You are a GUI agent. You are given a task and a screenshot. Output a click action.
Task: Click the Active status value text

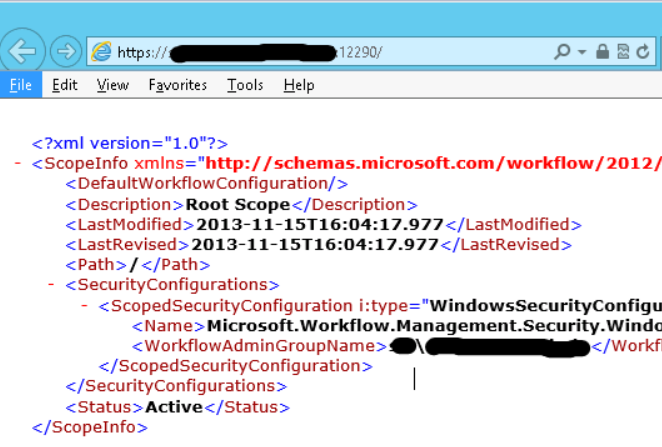click(173, 407)
